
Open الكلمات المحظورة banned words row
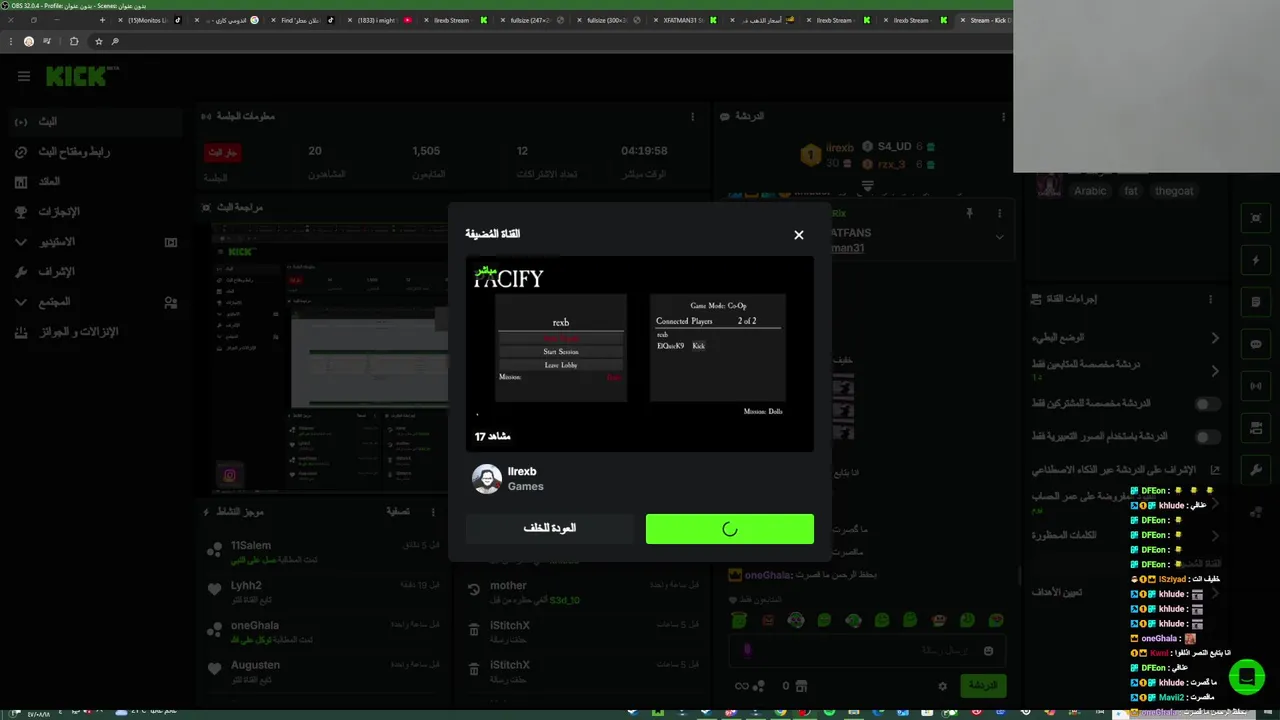coord(1126,535)
